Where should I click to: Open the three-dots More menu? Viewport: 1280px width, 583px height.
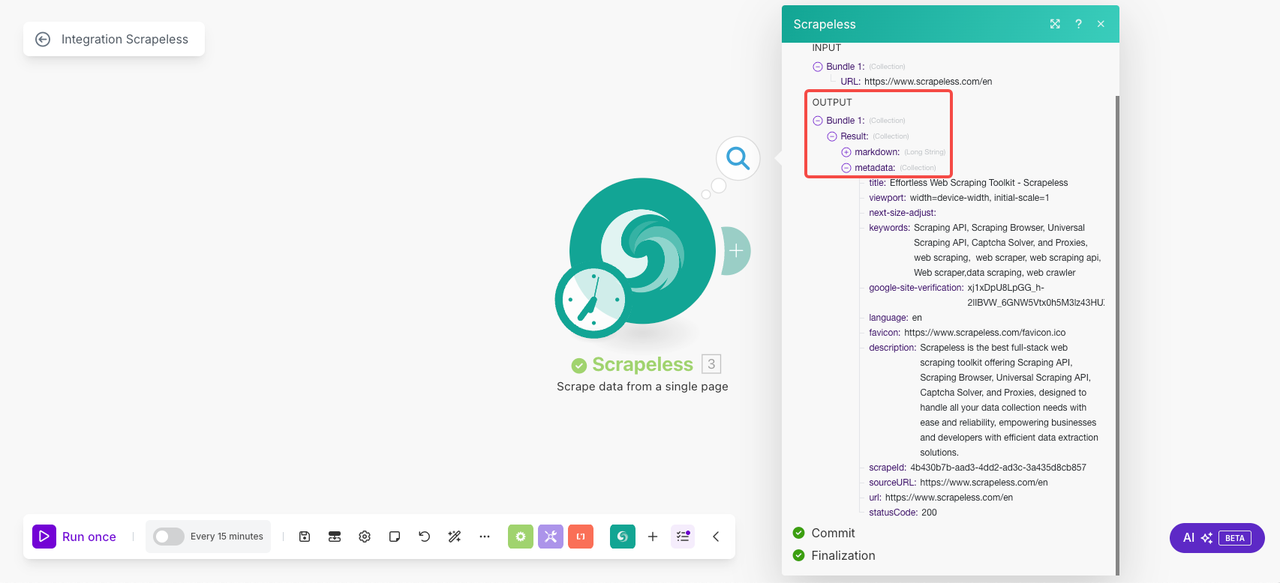click(485, 537)
